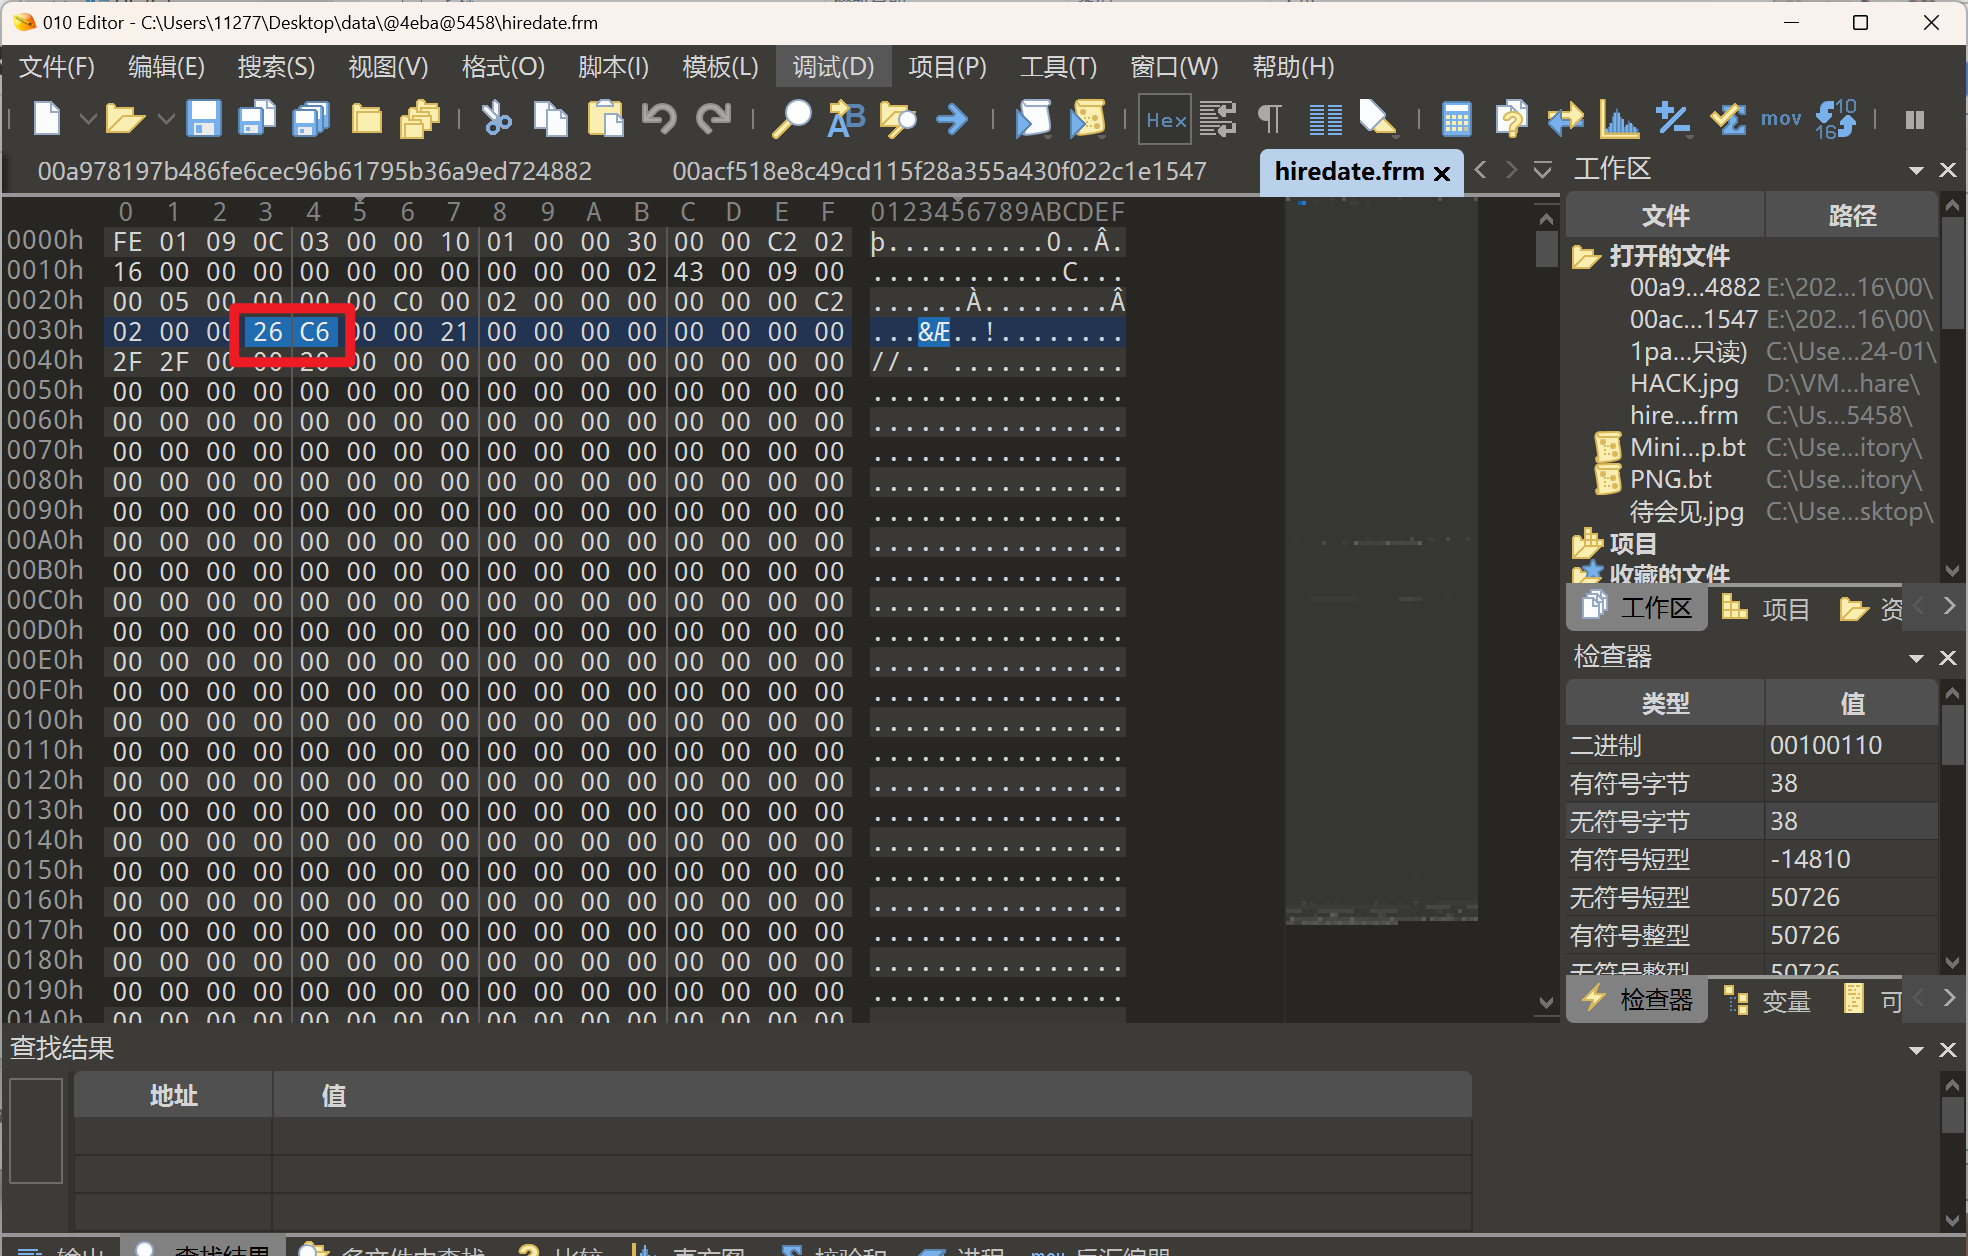Click the 地址 column header
The height and width of the screenshot is (1256, 1968).
[173, 1096]
